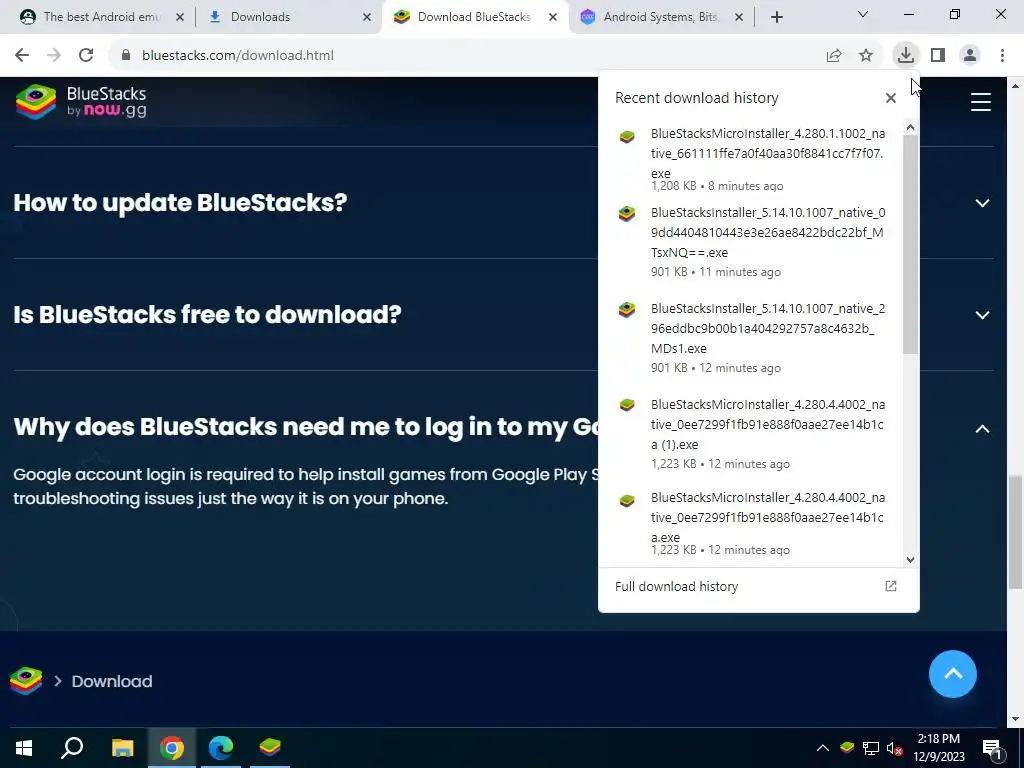The image size is (1024, 768).
Task: Click the Chrome downloads toolbar icon
Action: coord(906,55)
